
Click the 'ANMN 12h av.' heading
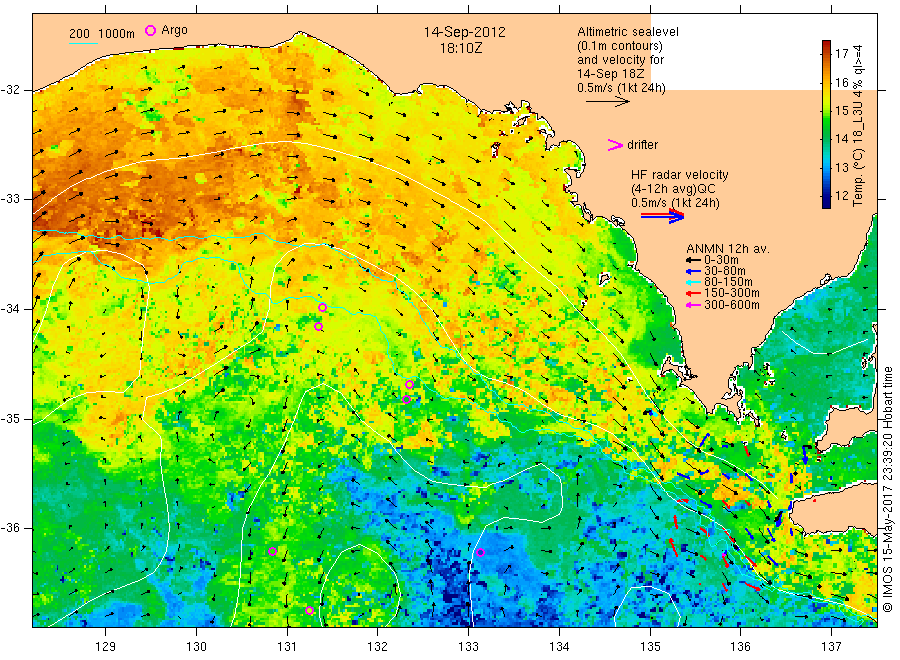pyautogui.click(x=728, y=249)
